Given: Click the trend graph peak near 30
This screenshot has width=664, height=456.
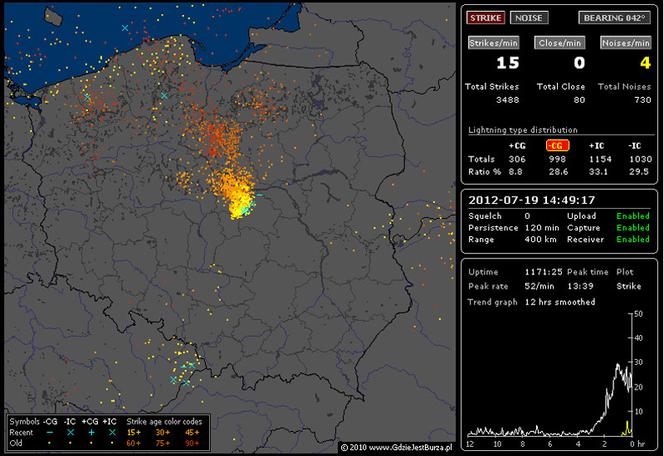Looking at the screenshot, I should (x=618, y=366).
